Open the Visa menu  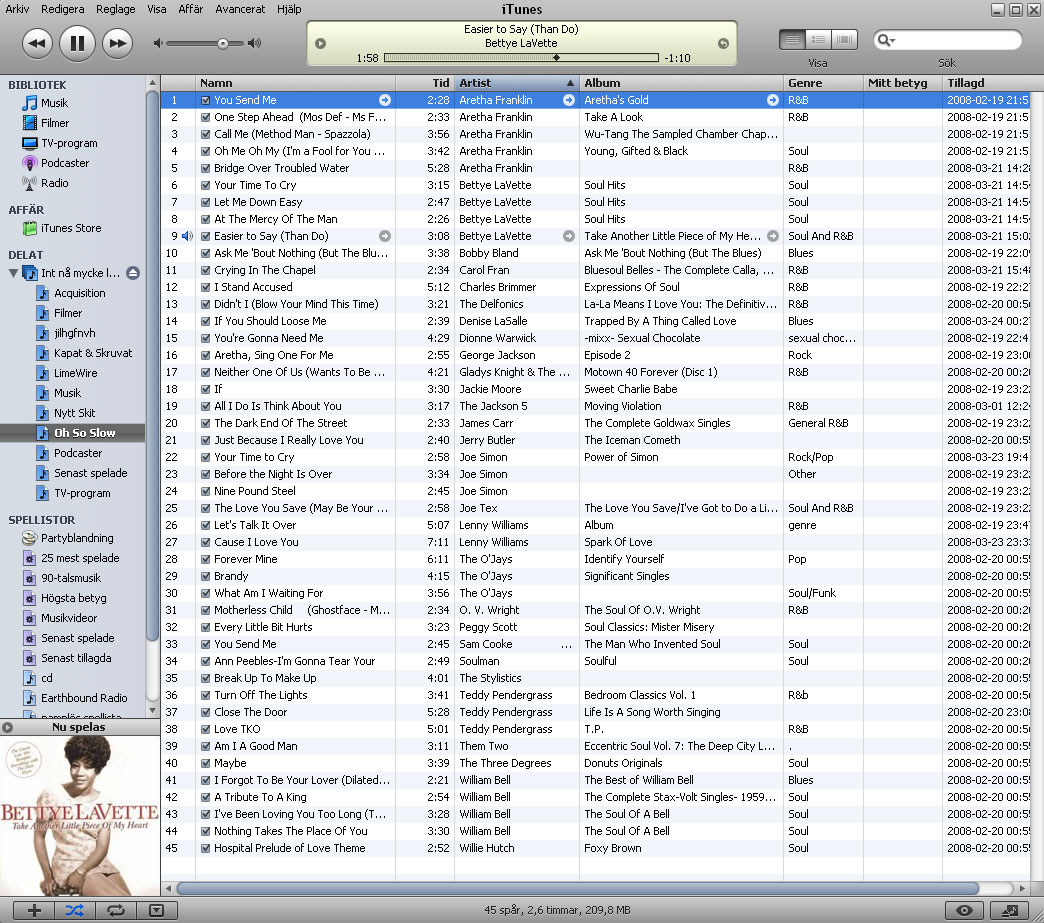[x=156, y=9]
